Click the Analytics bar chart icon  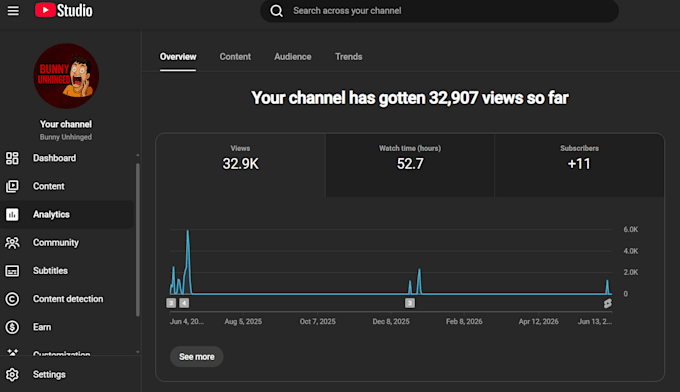click(x=12, y=214)
